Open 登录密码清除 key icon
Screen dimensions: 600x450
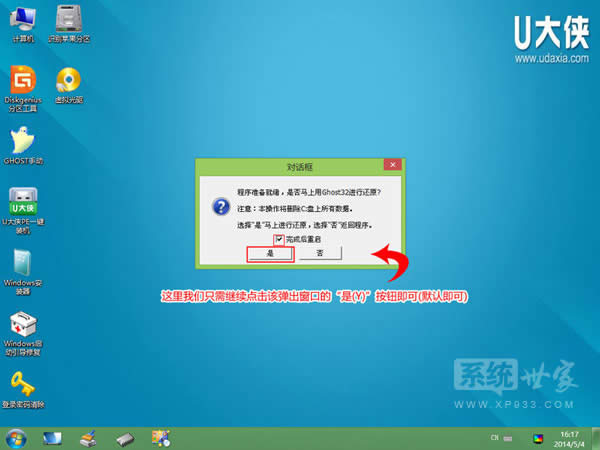pyautogui.click(x=22, y=386)
